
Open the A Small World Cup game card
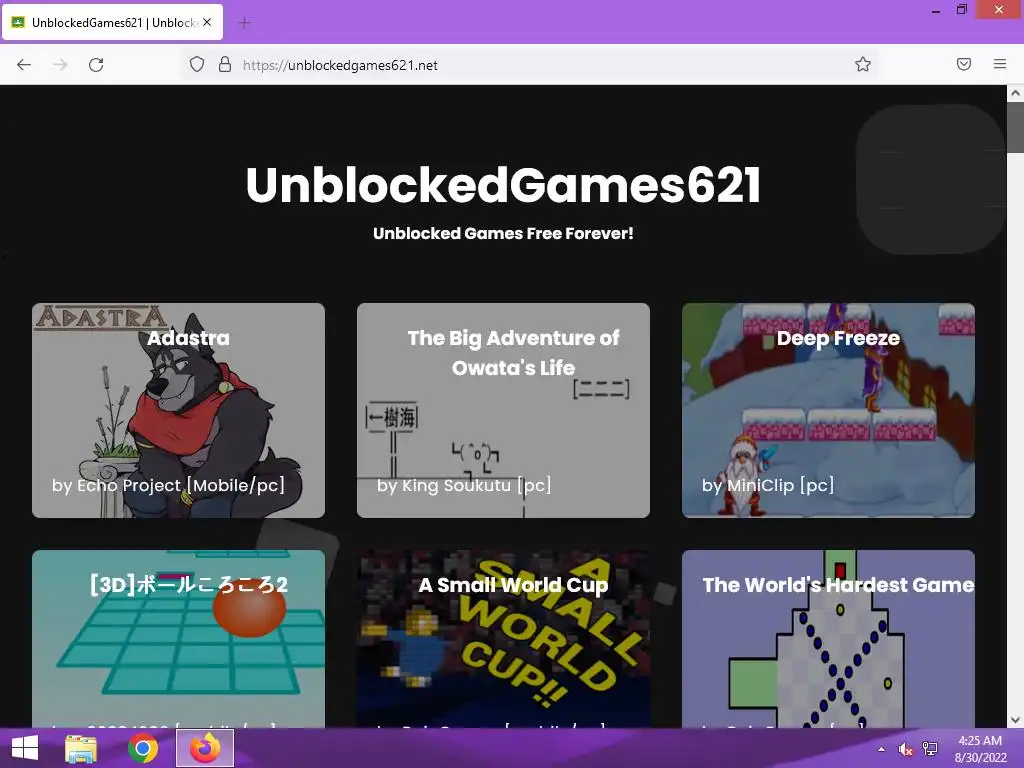pyautogui.click(x=503, y=639)
